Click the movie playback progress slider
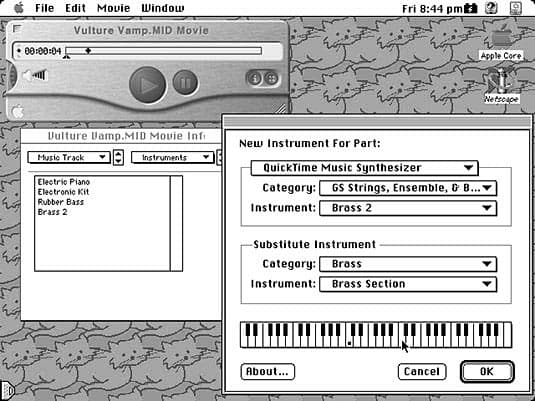 [164, 51]
